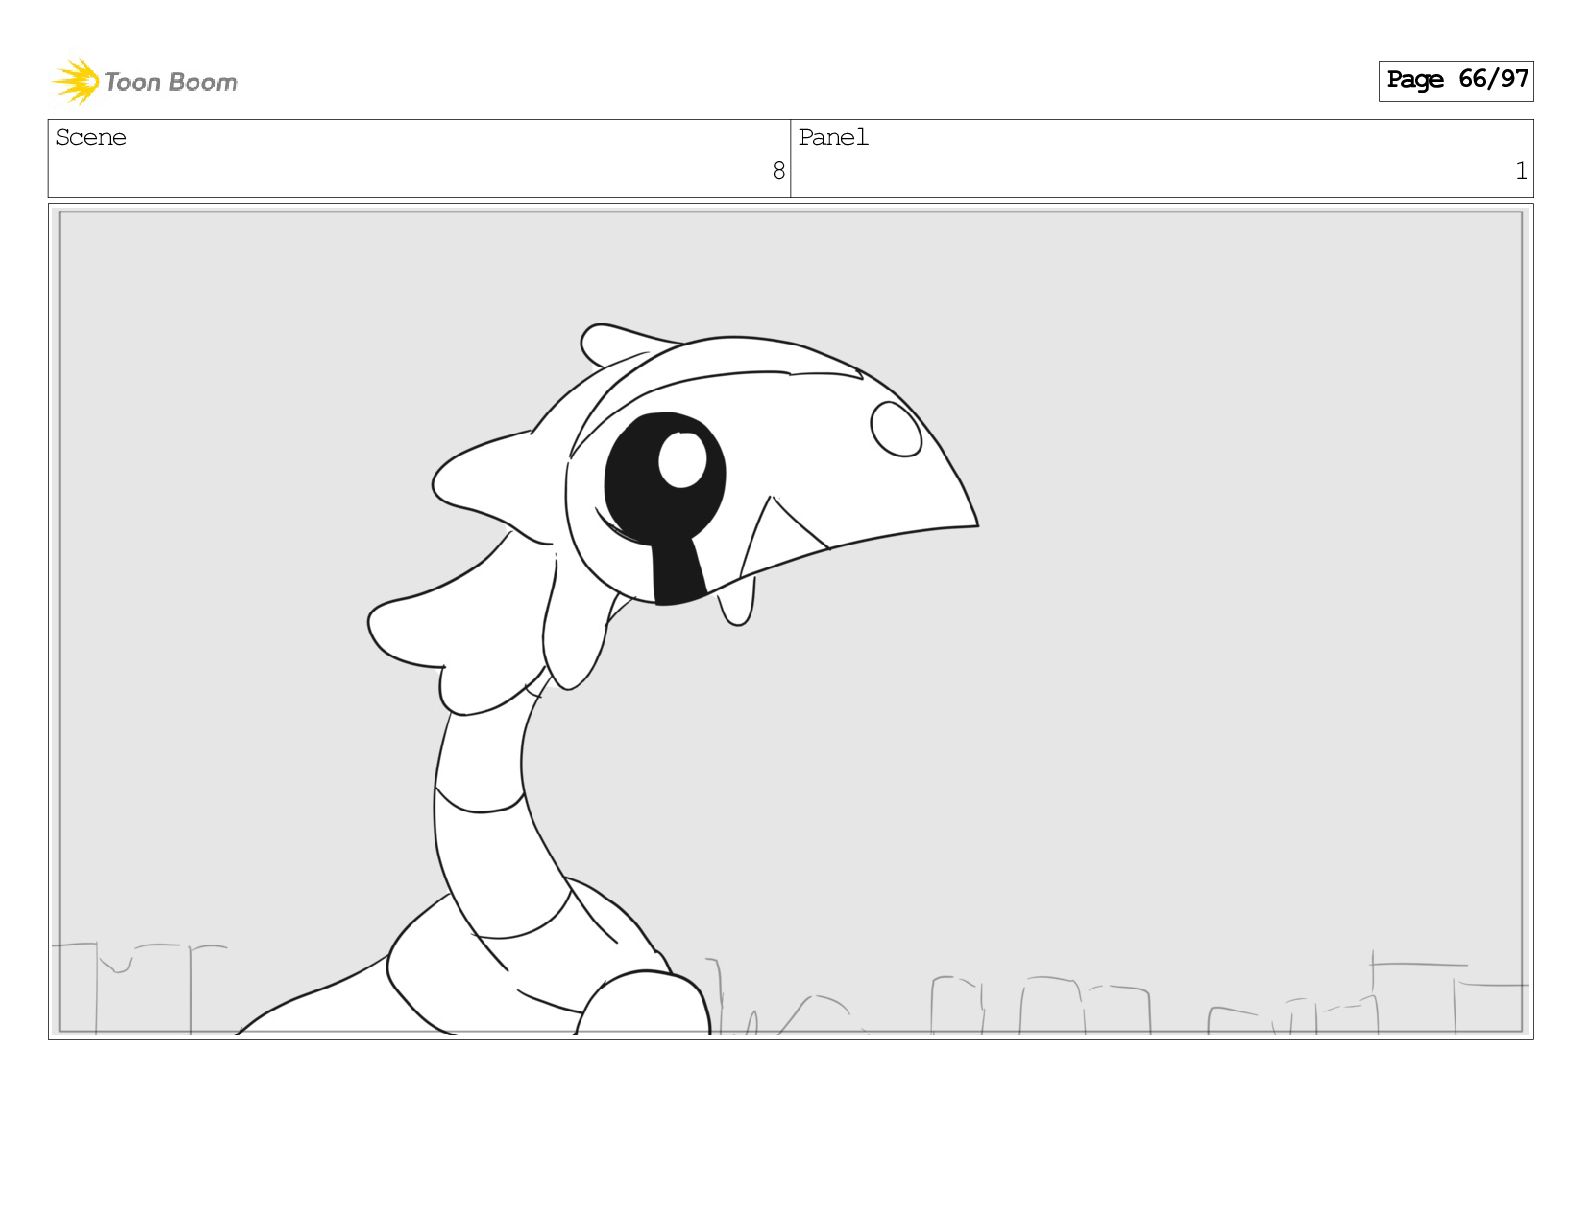Click the 'Panel' label in the header

tap(834, 138)
